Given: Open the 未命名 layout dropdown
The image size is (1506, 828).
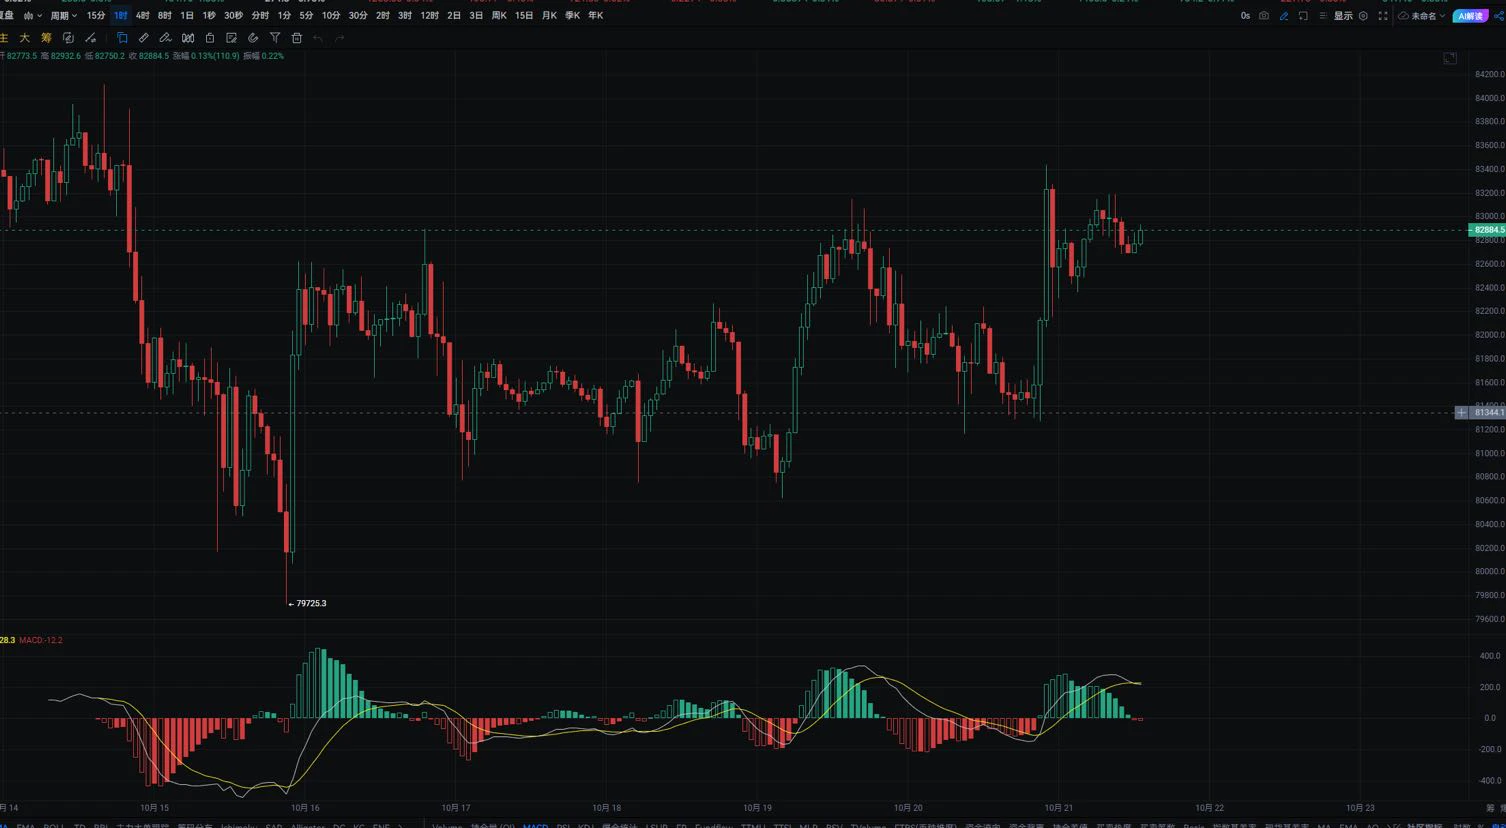Looking at the screenshot, I should (1422, 16).
